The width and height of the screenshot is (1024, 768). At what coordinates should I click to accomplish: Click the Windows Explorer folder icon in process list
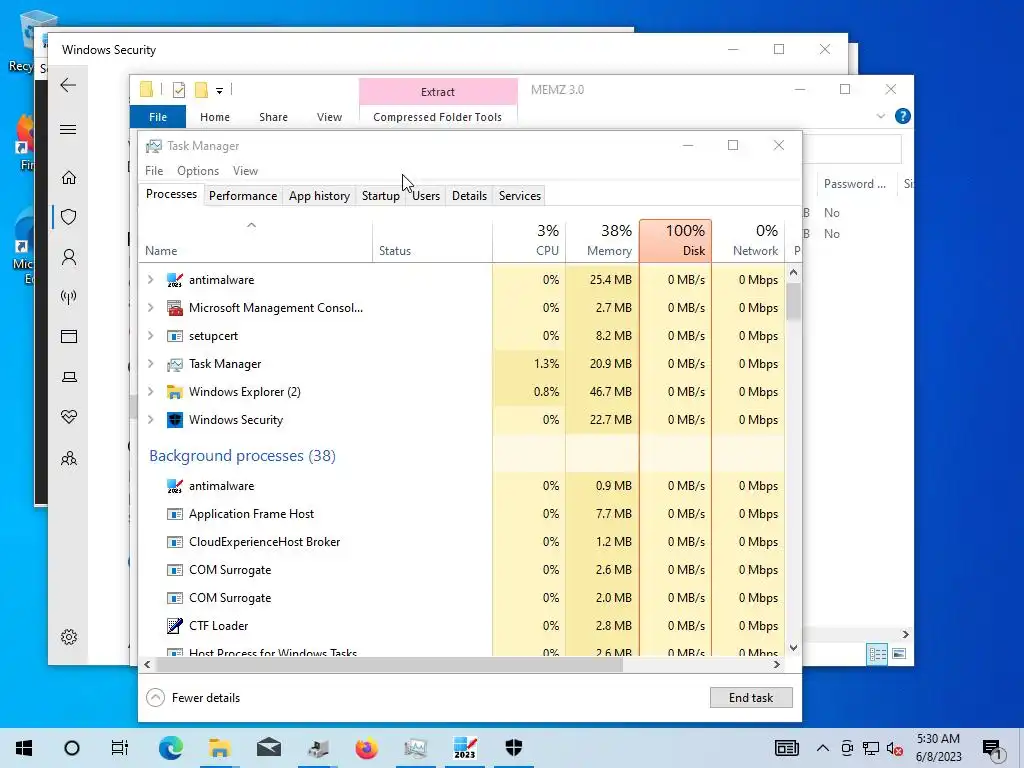tap(174, 392)
